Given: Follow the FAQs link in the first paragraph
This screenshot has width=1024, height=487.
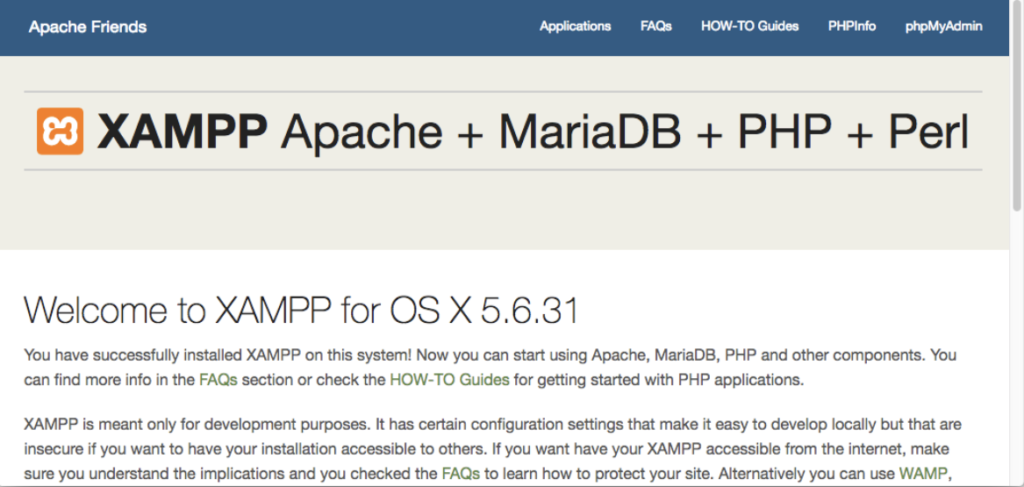Looking at the screenshot, I should tap(218, 380).
